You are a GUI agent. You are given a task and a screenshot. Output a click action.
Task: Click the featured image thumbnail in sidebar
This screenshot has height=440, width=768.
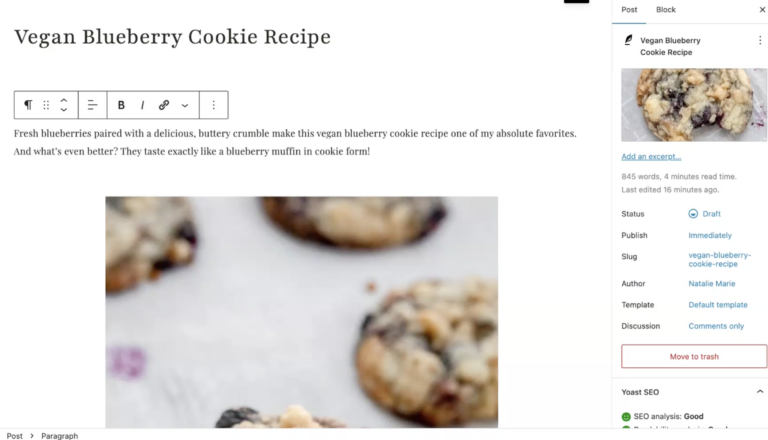click(694, 105)
